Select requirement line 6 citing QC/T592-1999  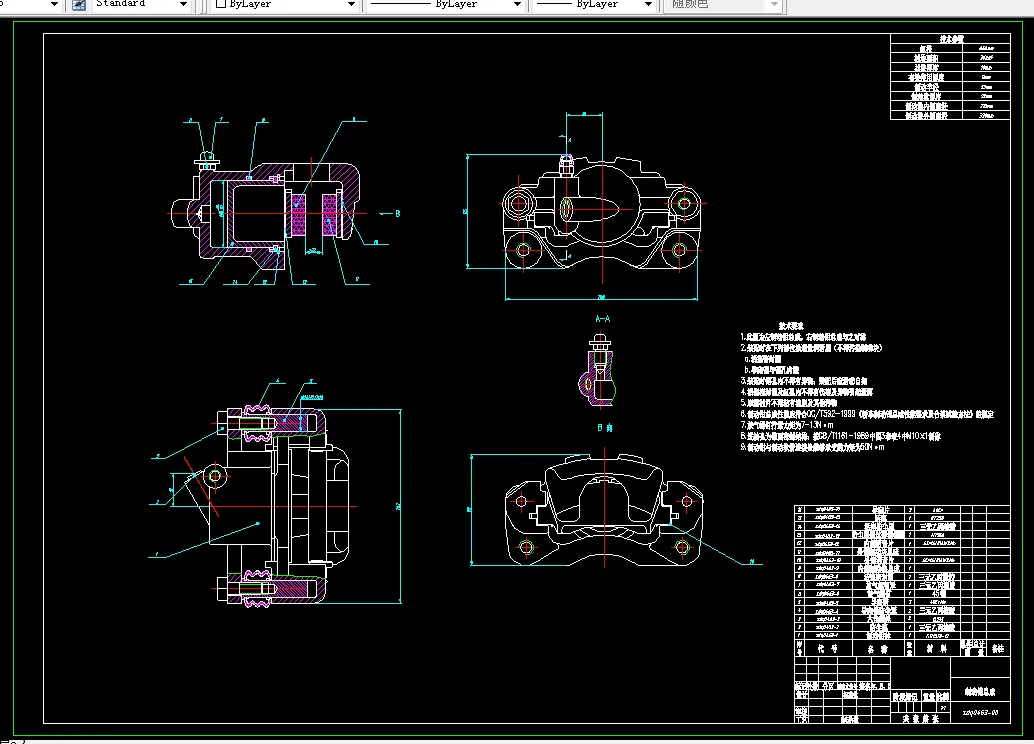pyautogui.click(x=867, y=414)
